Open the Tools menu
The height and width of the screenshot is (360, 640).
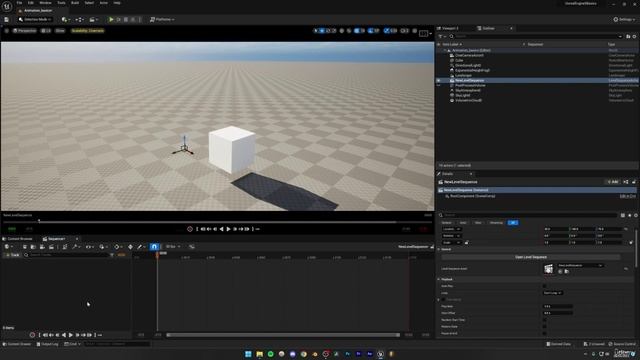point(61,3)
